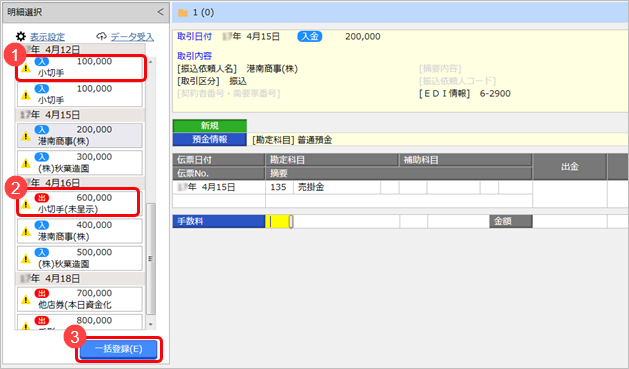
Task: Click the 港南商事(株) 振込依頼人名 value
Action: click(x=272, y=69)
